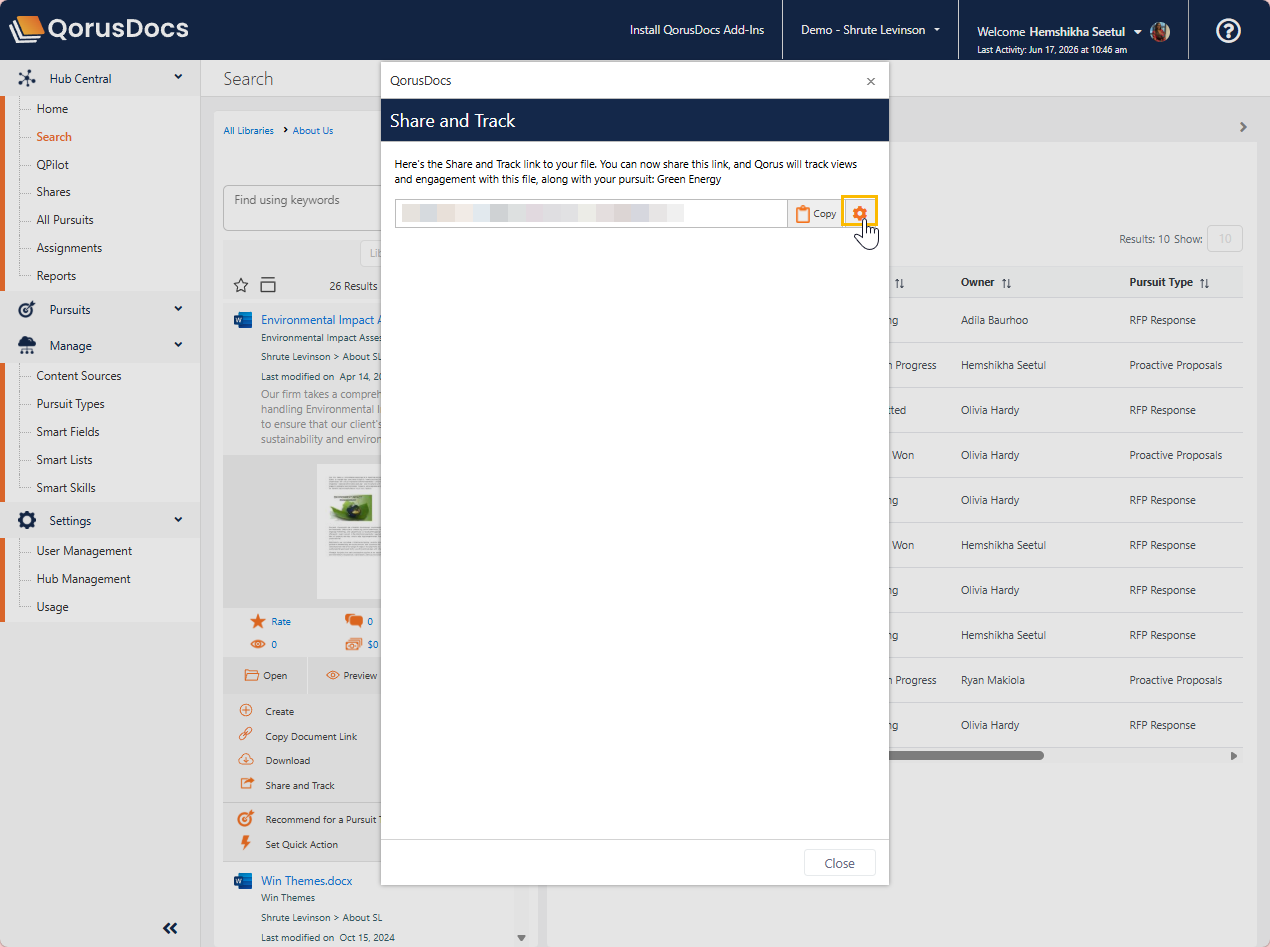The height and width of the screenshot is (947, 1270).
Task: Go to All Pursuits in sidebar
Action: coord(65,220)
